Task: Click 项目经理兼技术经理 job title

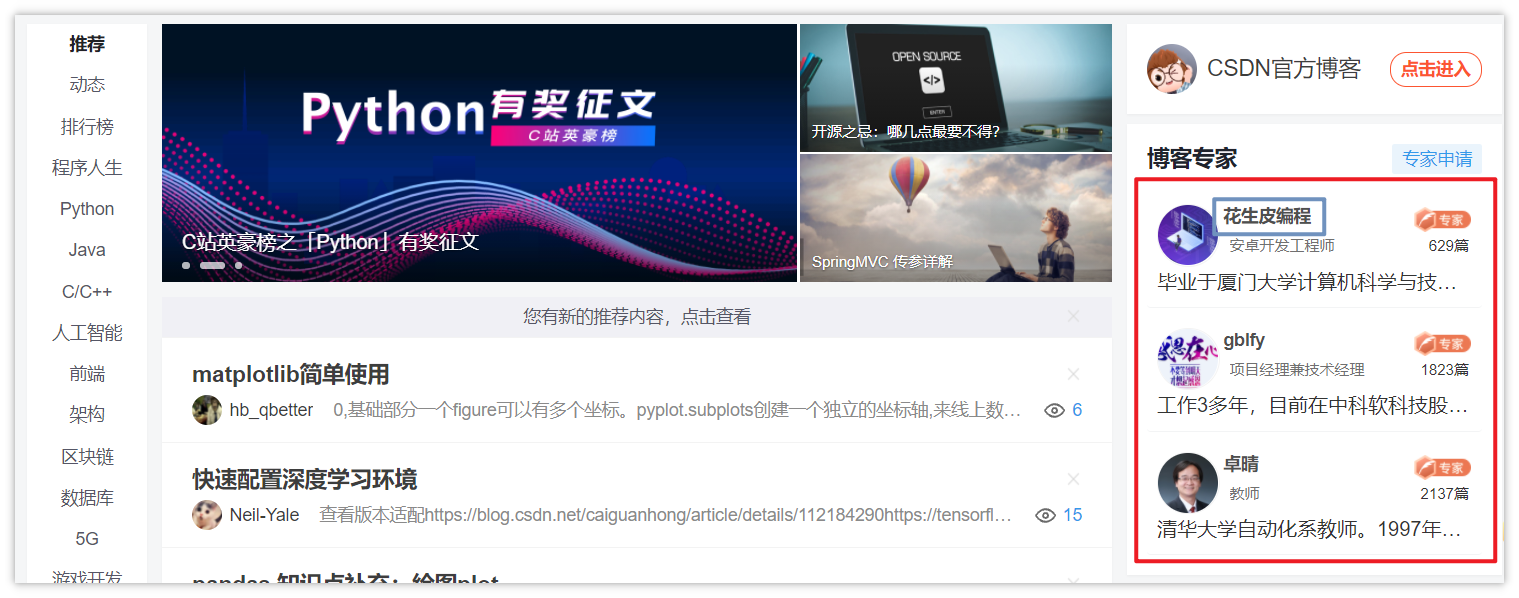Action: (1297, 370)
